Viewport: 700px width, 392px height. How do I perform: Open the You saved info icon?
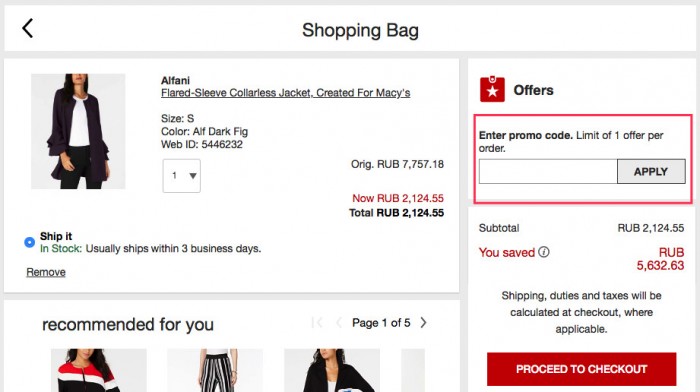(x=543, y=252)
